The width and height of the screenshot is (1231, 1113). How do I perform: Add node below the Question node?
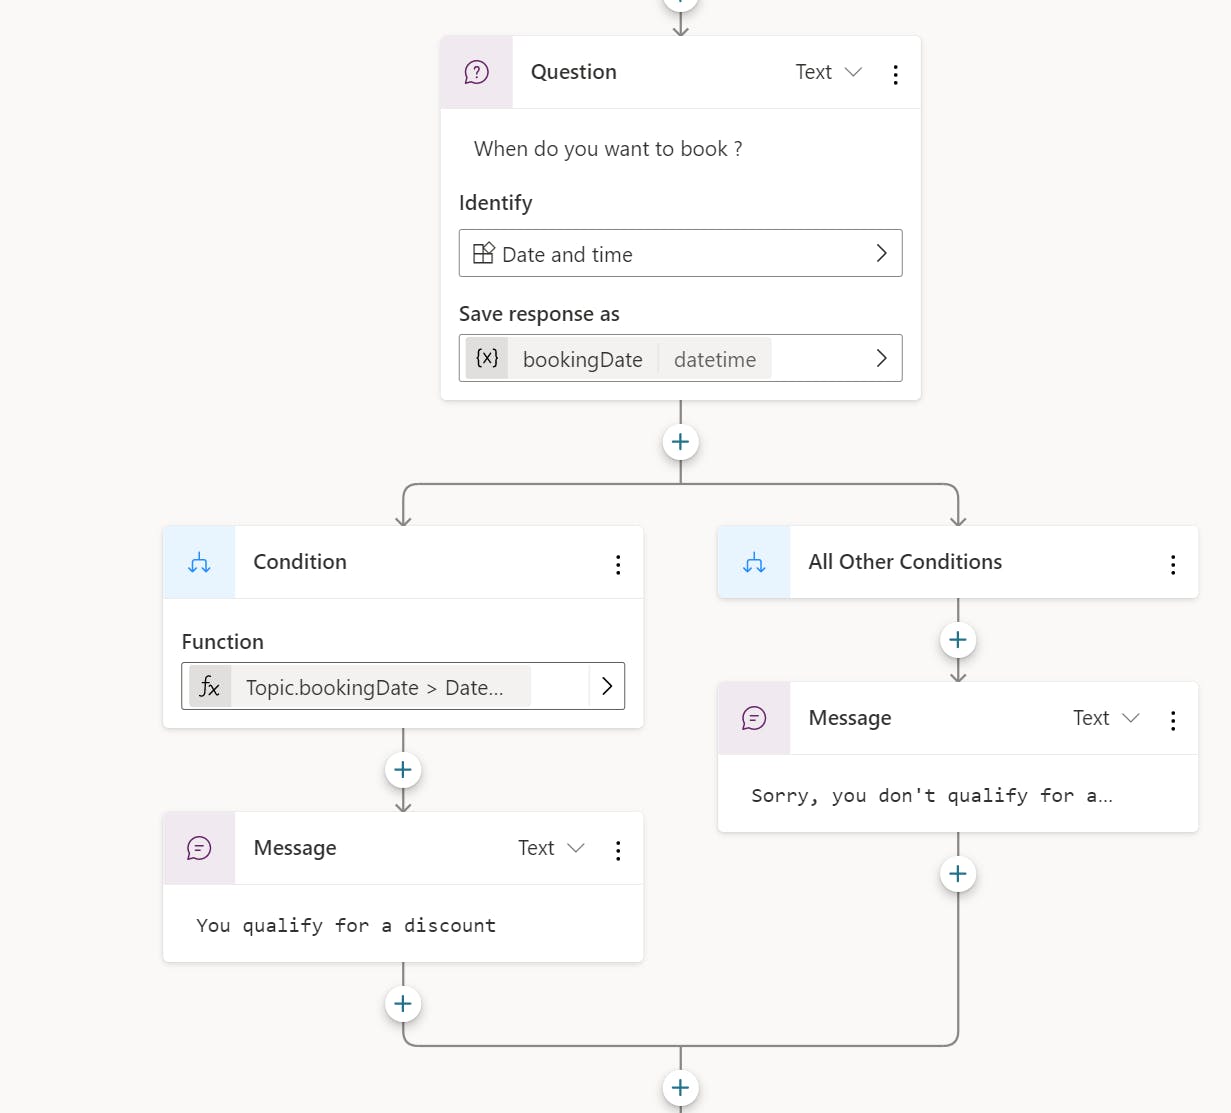tap(681, 442)
